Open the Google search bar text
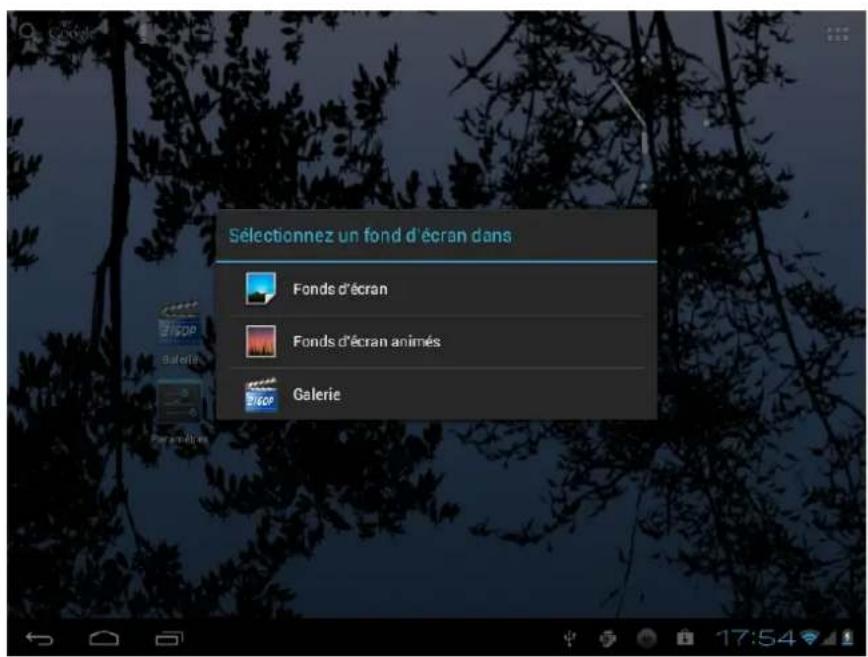 click(x=72, y=34)
